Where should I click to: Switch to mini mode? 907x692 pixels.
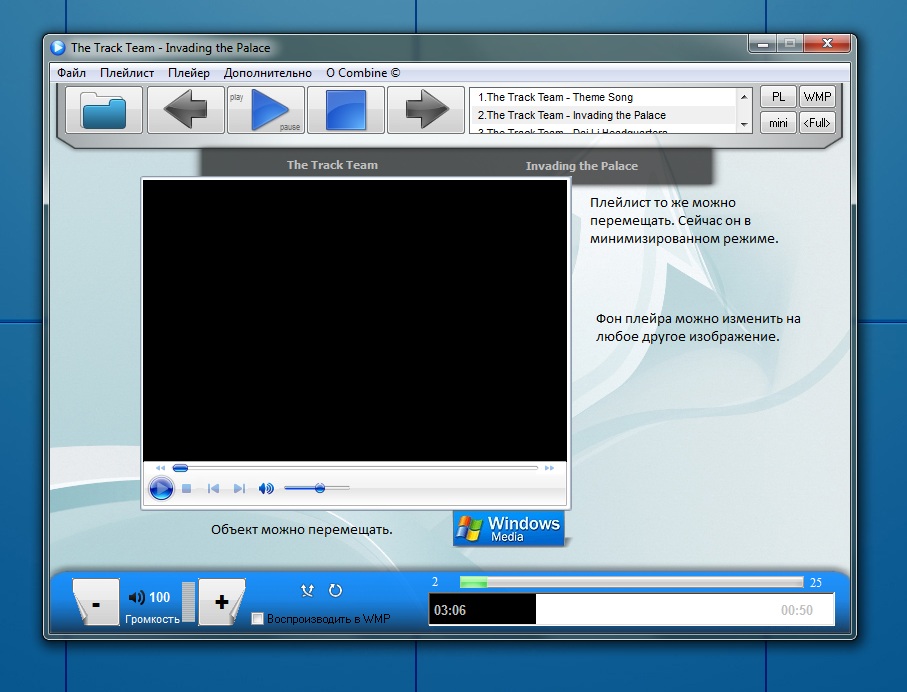[778, 123]
